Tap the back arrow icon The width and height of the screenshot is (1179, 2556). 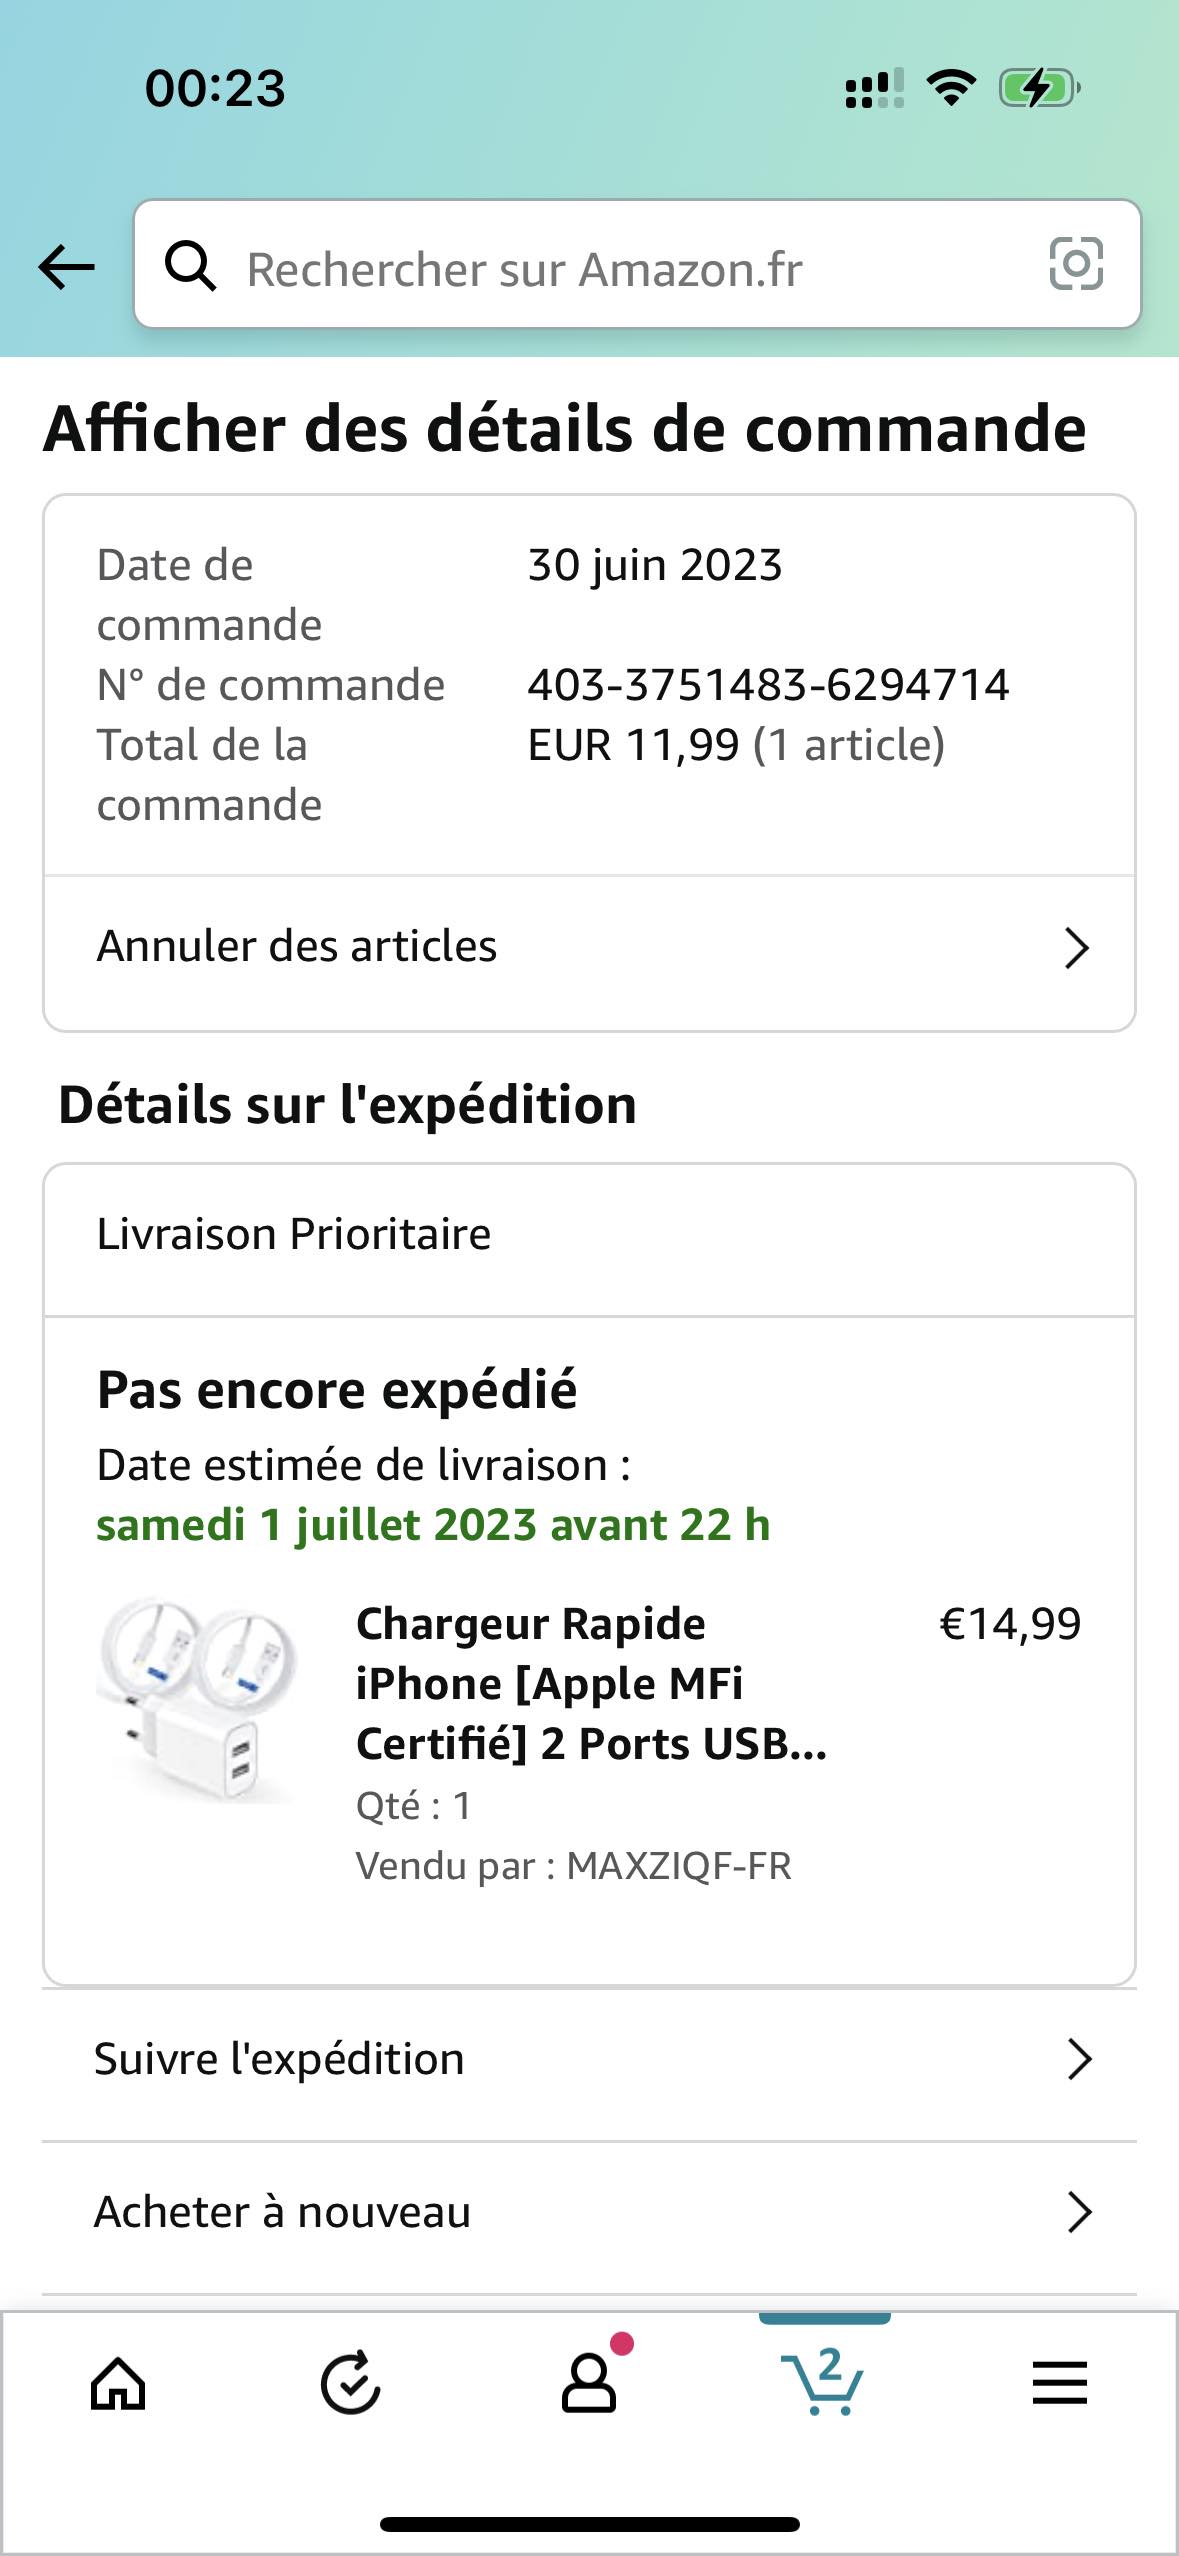pos(66,267)
